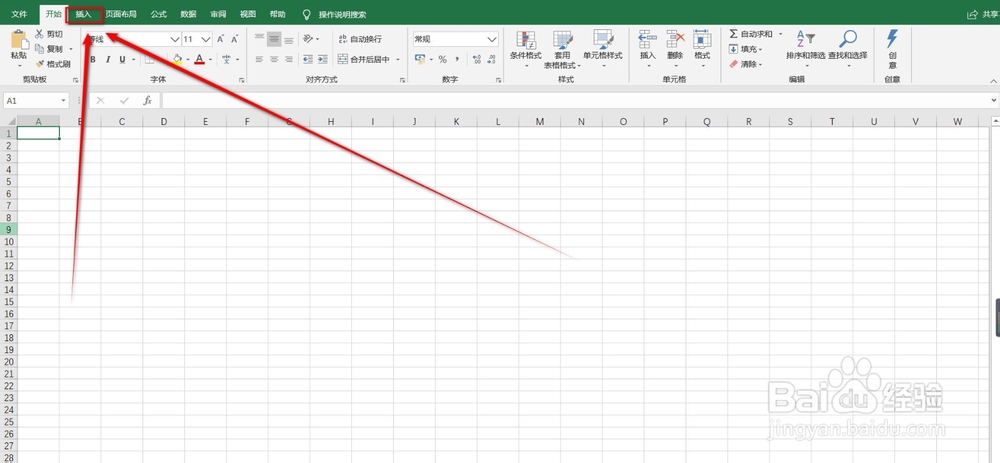
Task: Toggle Wrap Text (自动换行)
Action: click(360, 39)
